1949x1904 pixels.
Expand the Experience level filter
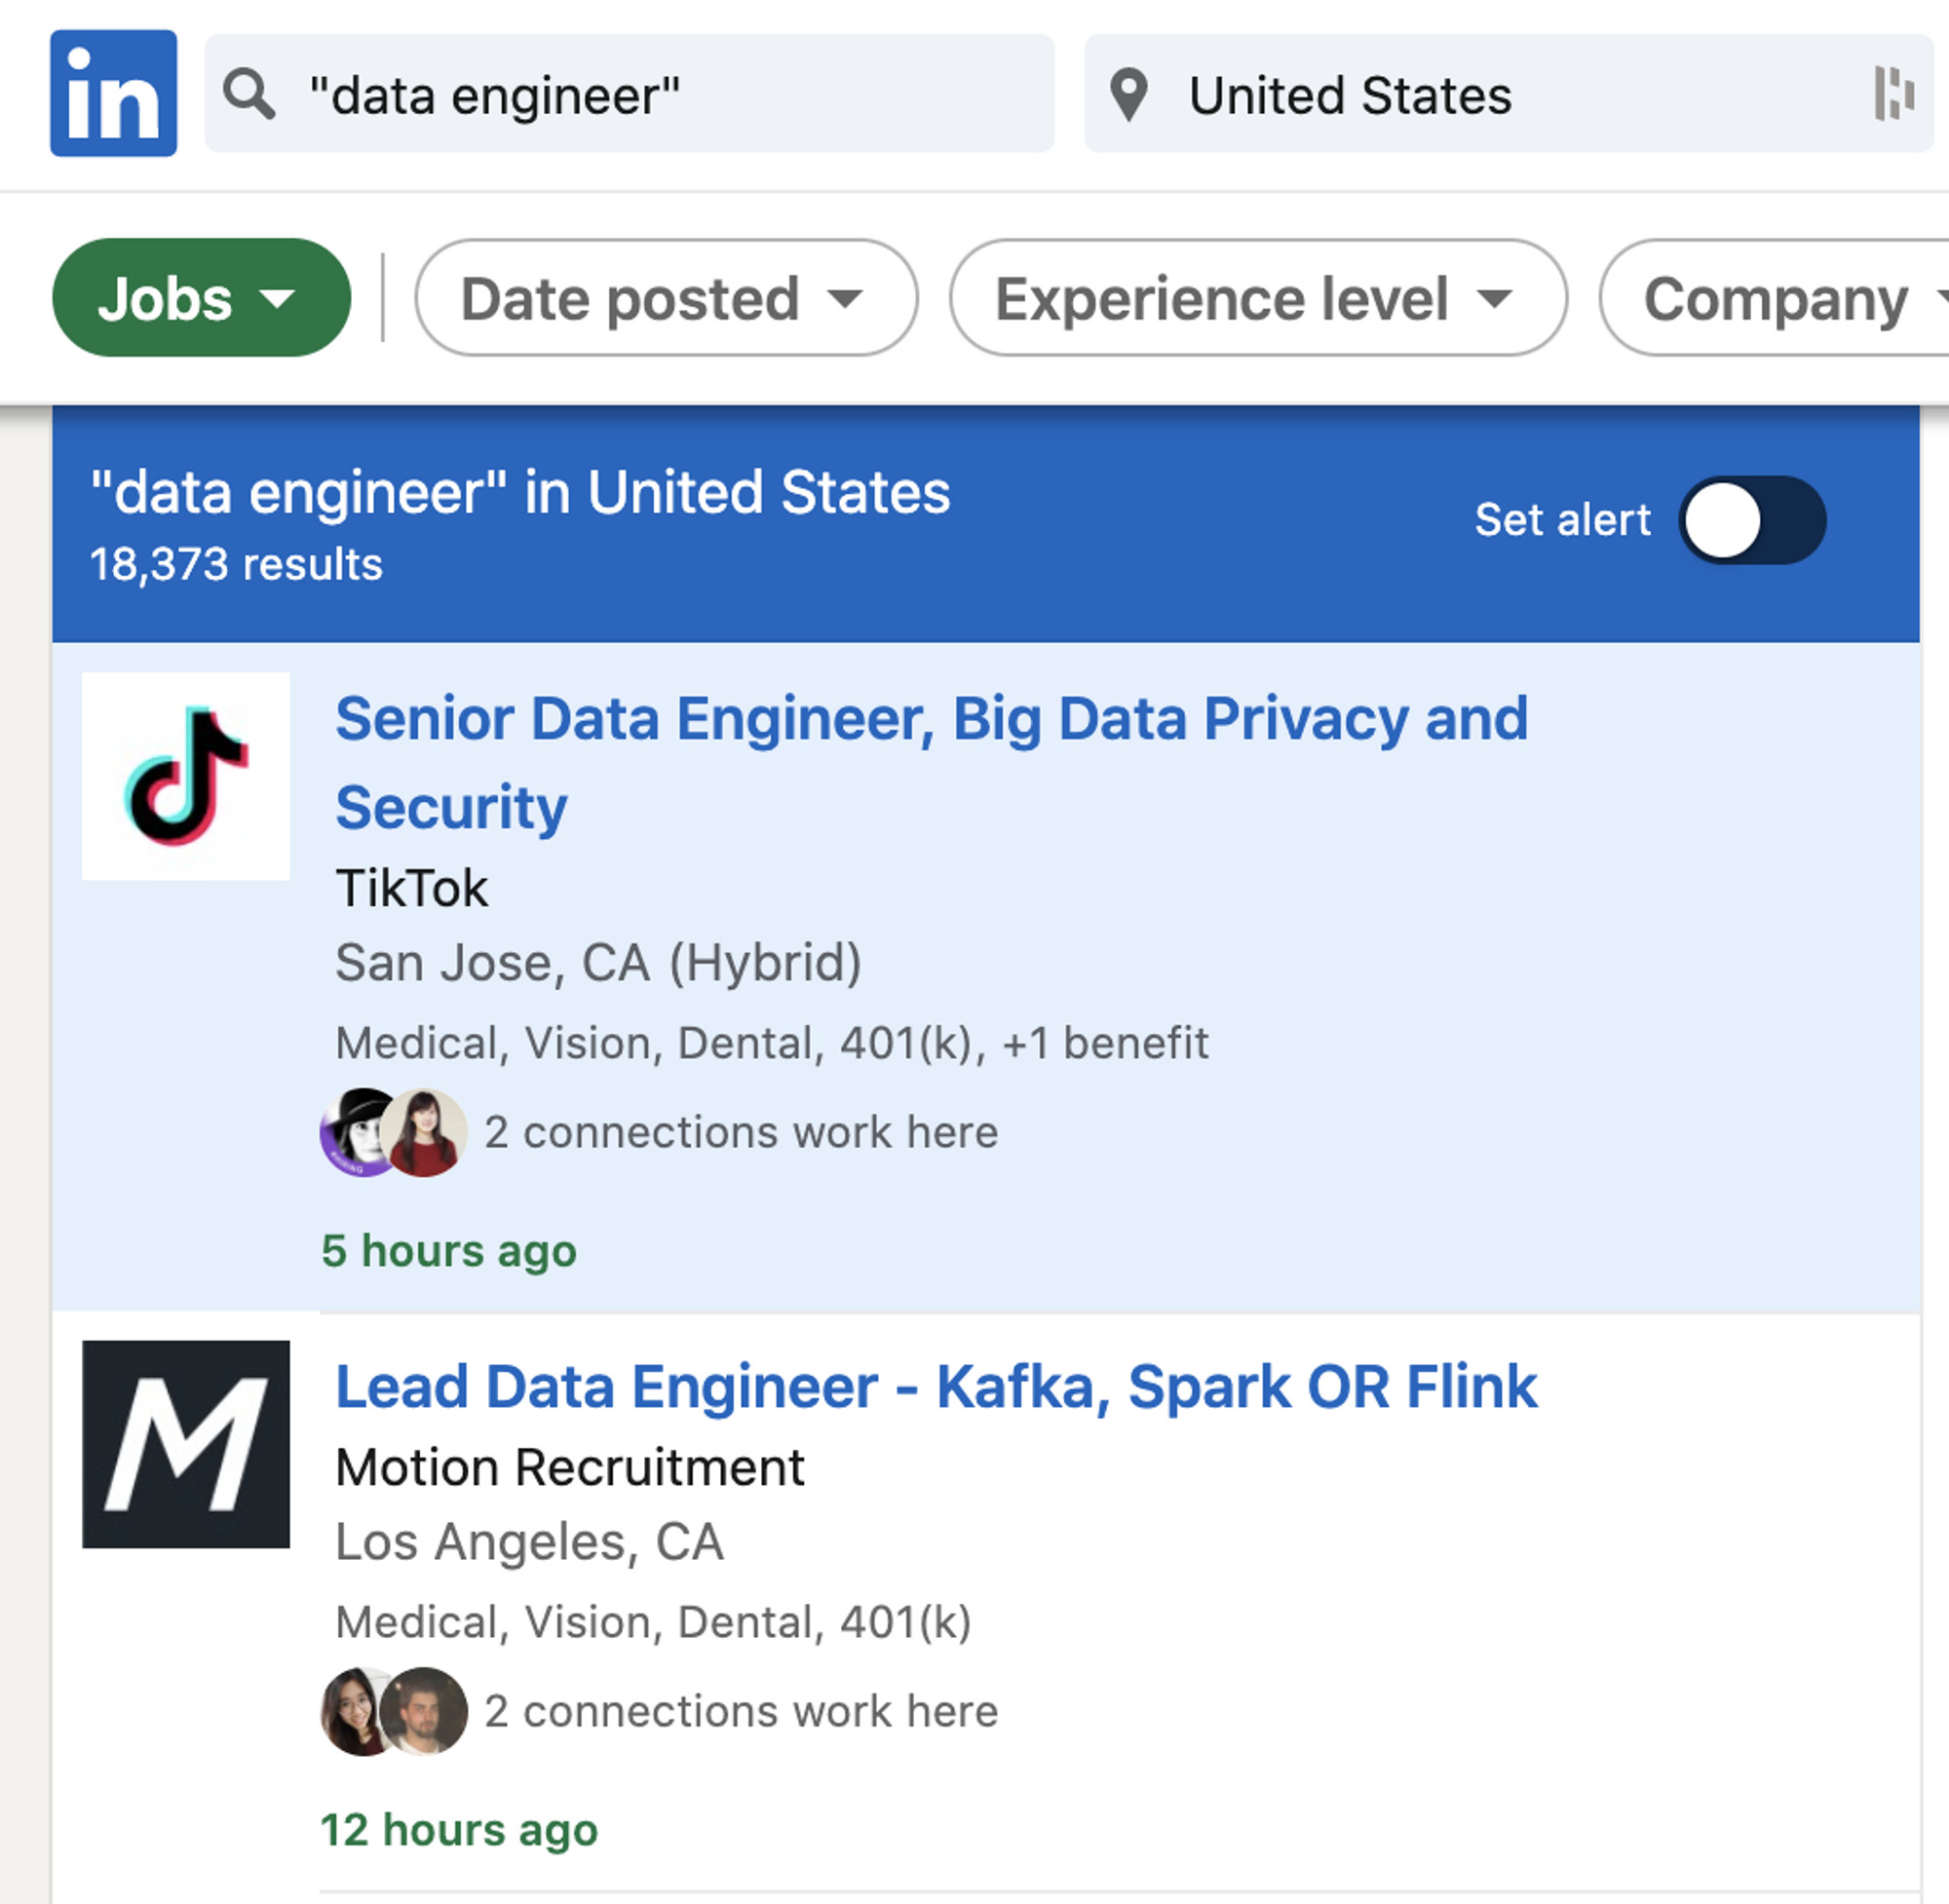coord(1255,298)
